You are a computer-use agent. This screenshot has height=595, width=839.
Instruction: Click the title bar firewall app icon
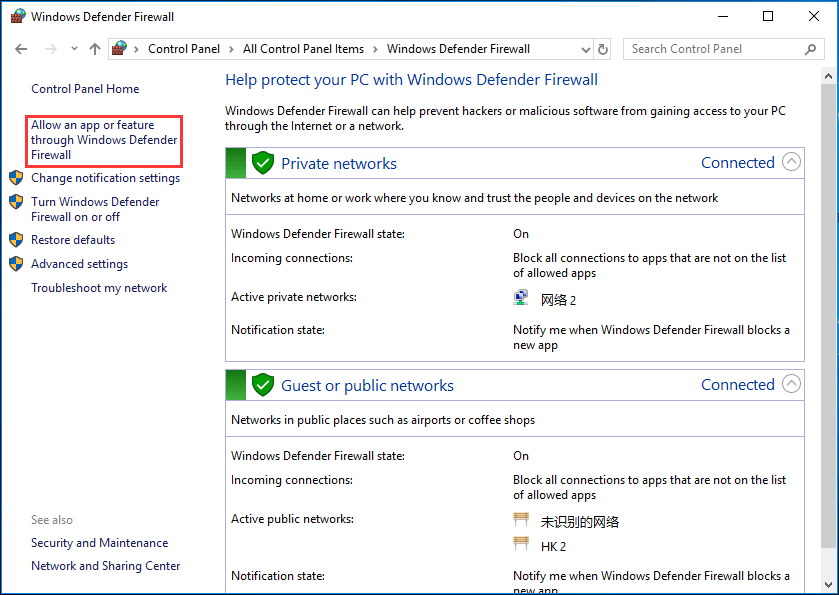point(18,16)
